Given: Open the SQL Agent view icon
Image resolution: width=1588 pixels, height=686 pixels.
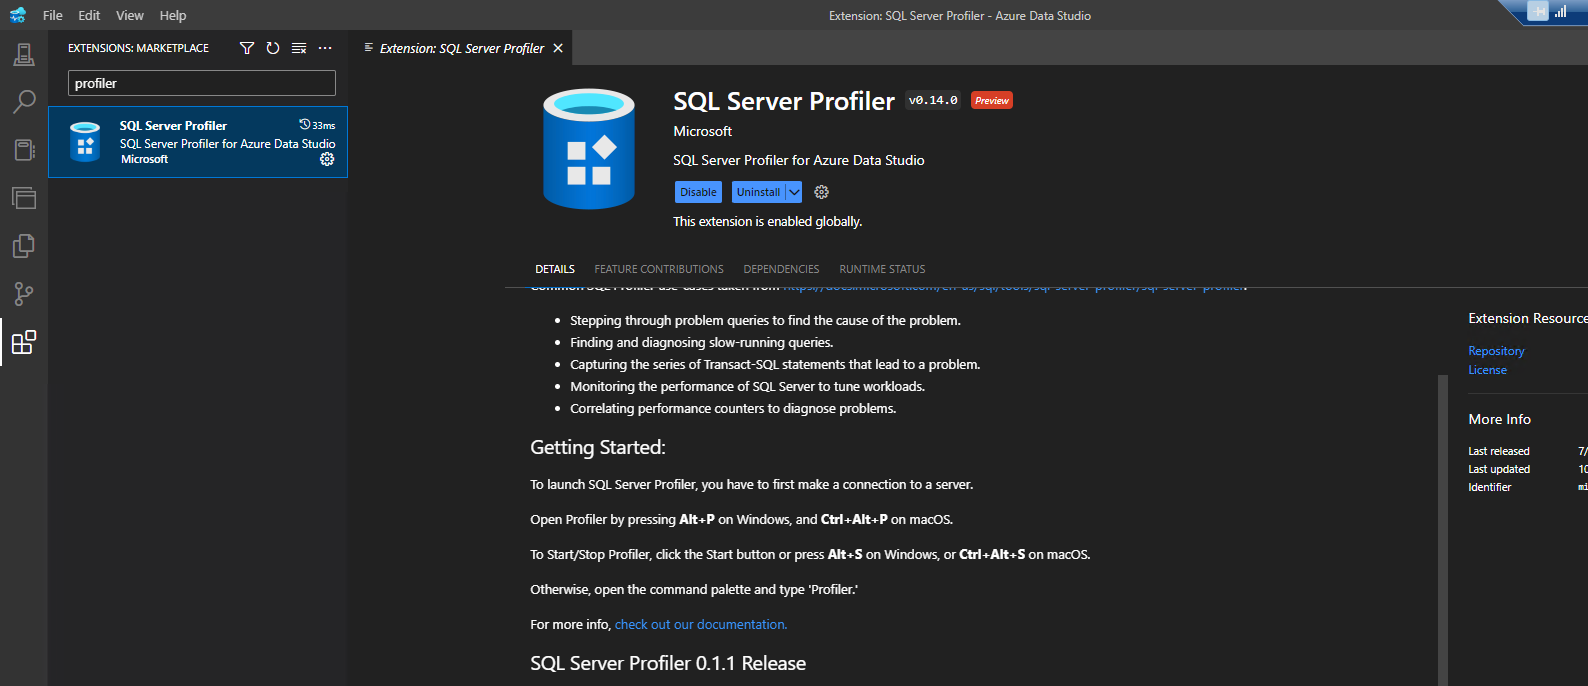Looking at the screenshot, I should pos(24,198).
